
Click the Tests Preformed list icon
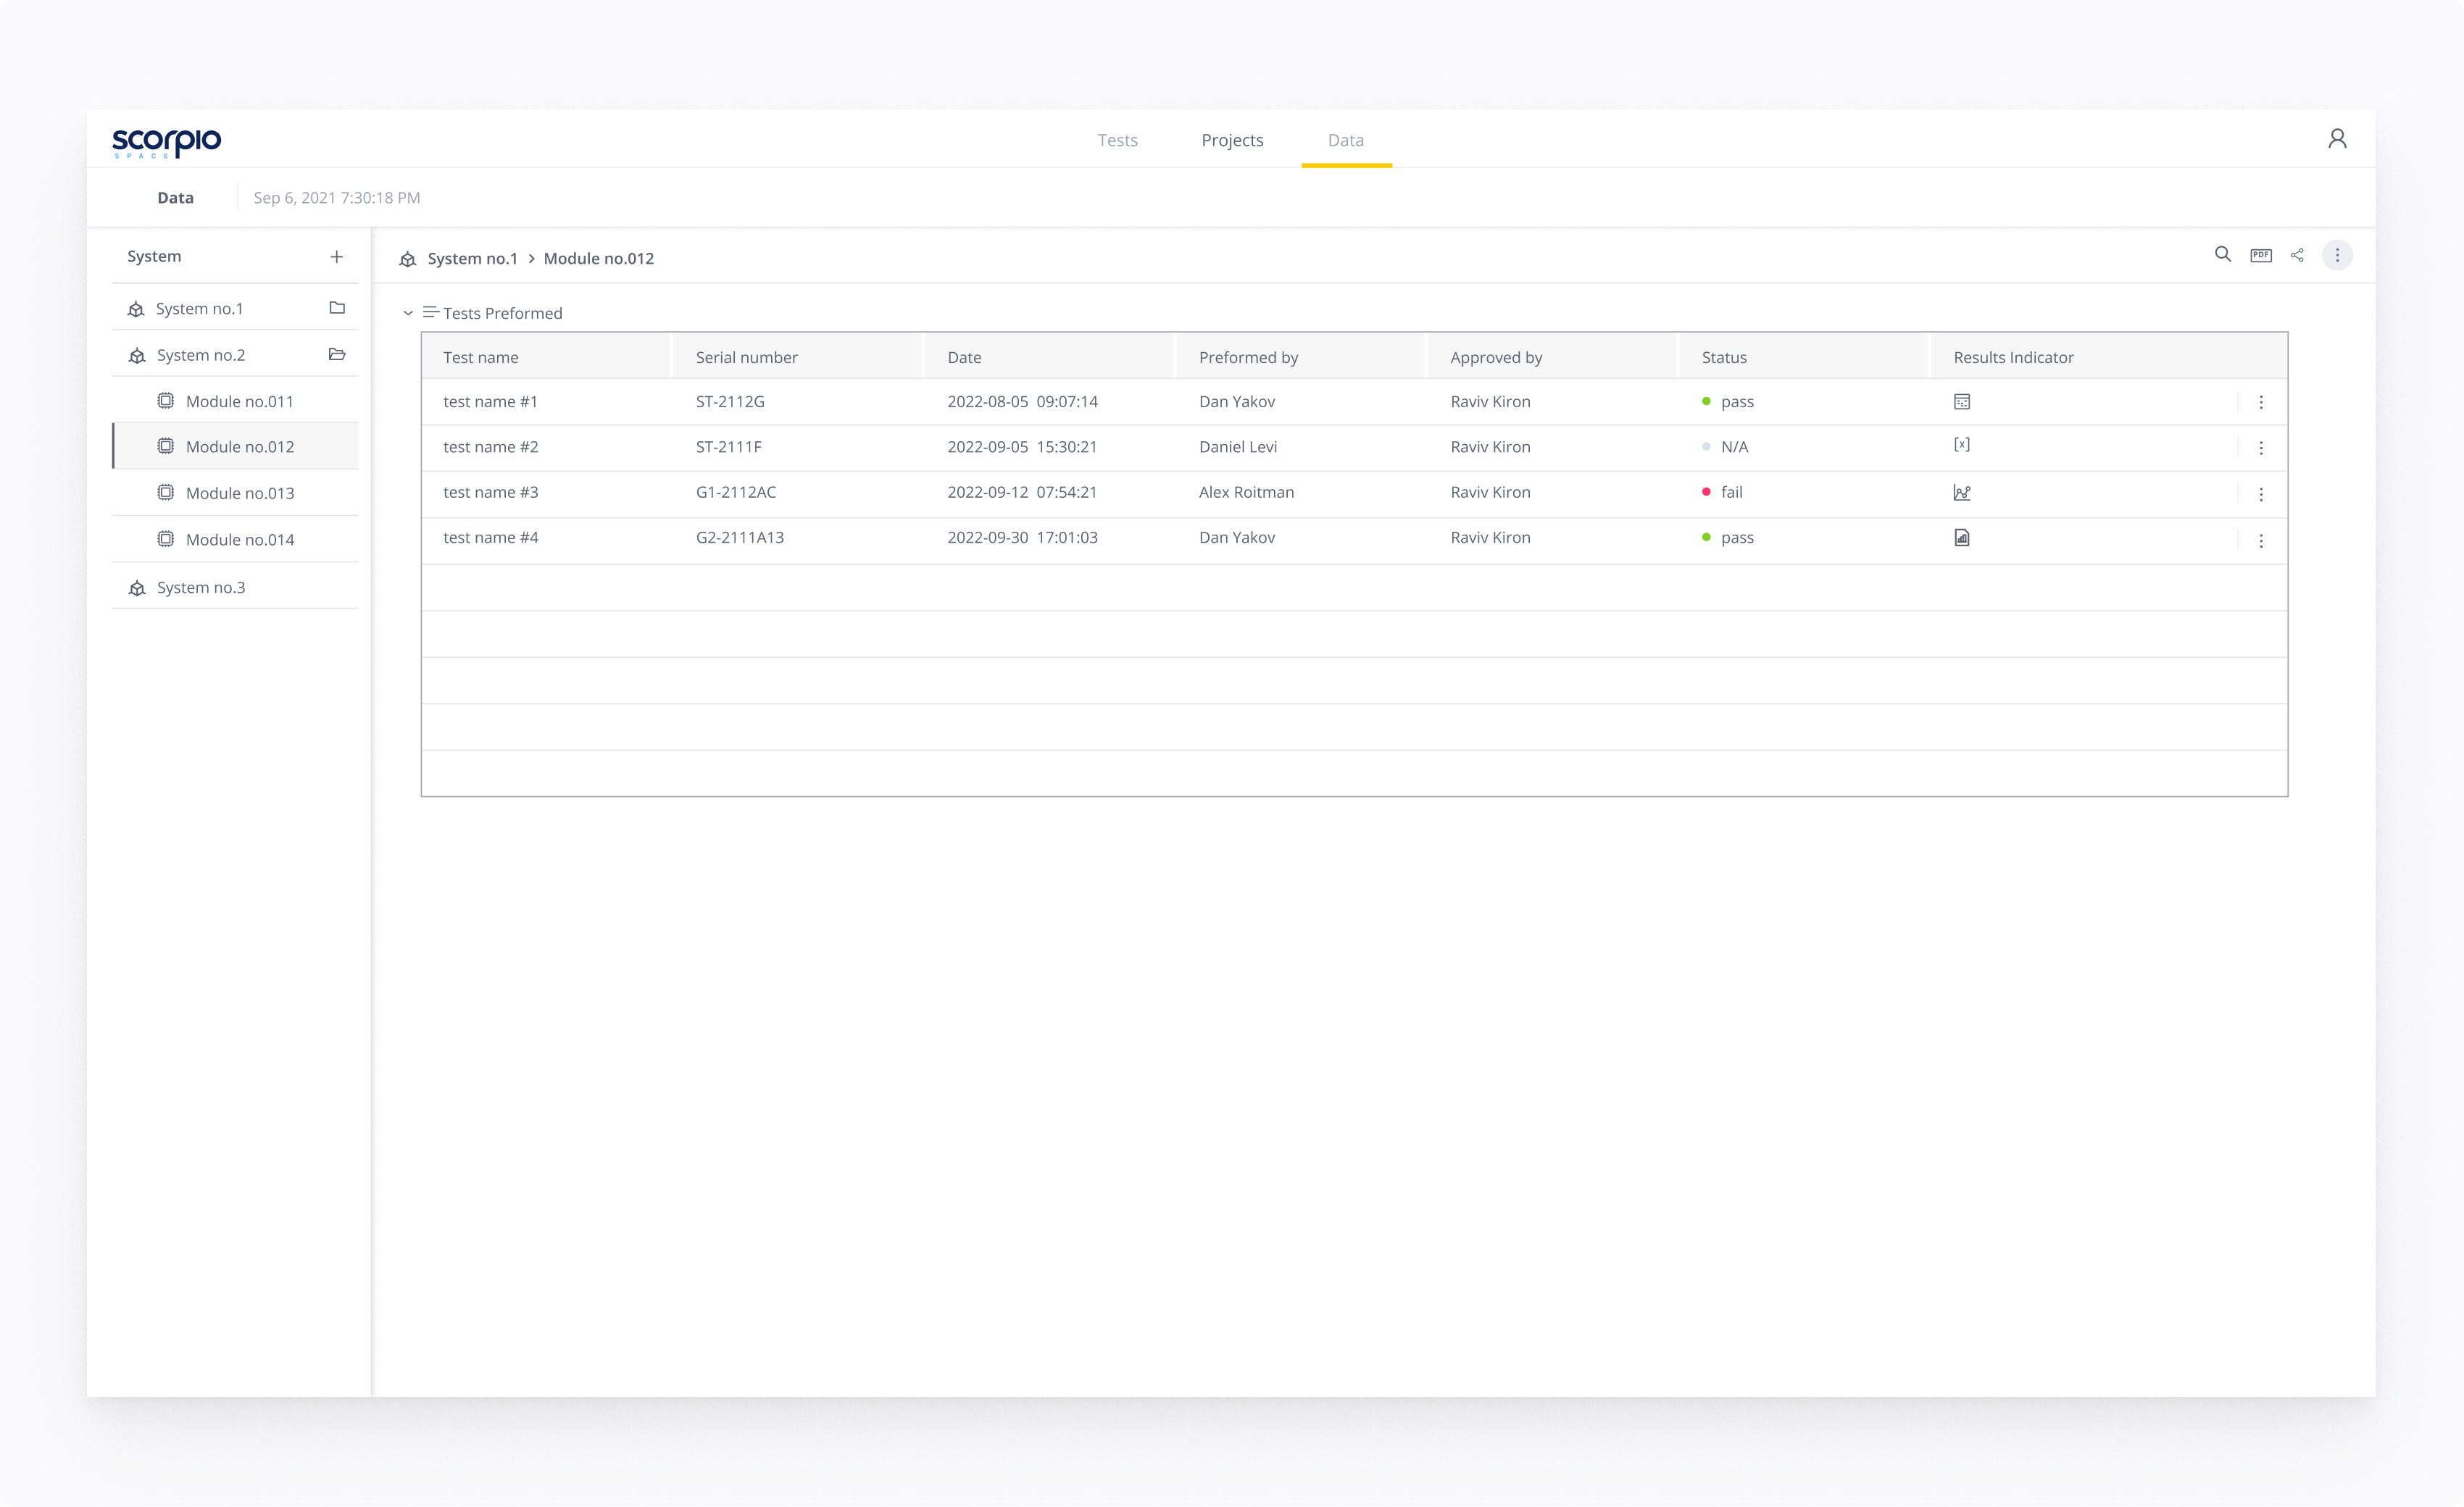[431, 312]
